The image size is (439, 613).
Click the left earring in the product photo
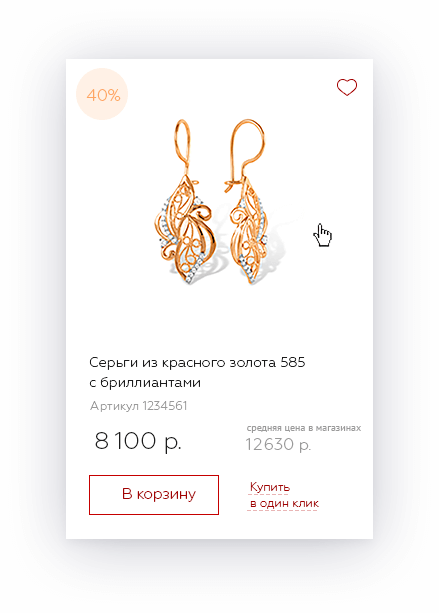pos(184,202)
